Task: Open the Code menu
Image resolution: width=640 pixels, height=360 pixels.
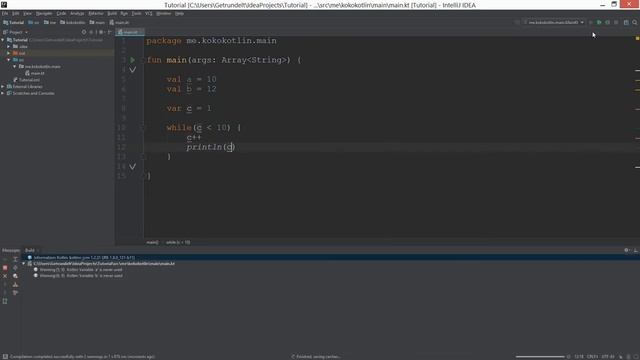Action: coord(61,13)
